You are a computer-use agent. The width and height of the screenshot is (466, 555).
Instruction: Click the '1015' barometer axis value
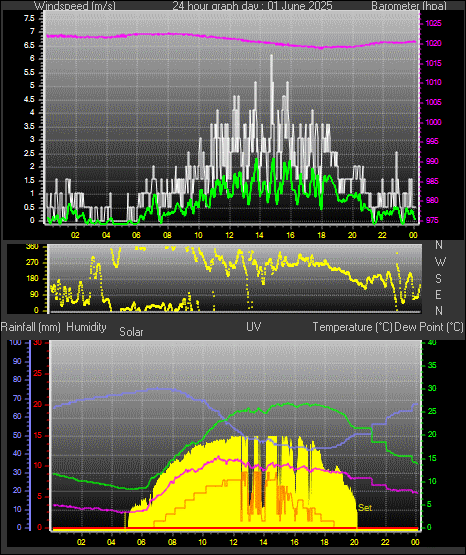coord(433,63)
